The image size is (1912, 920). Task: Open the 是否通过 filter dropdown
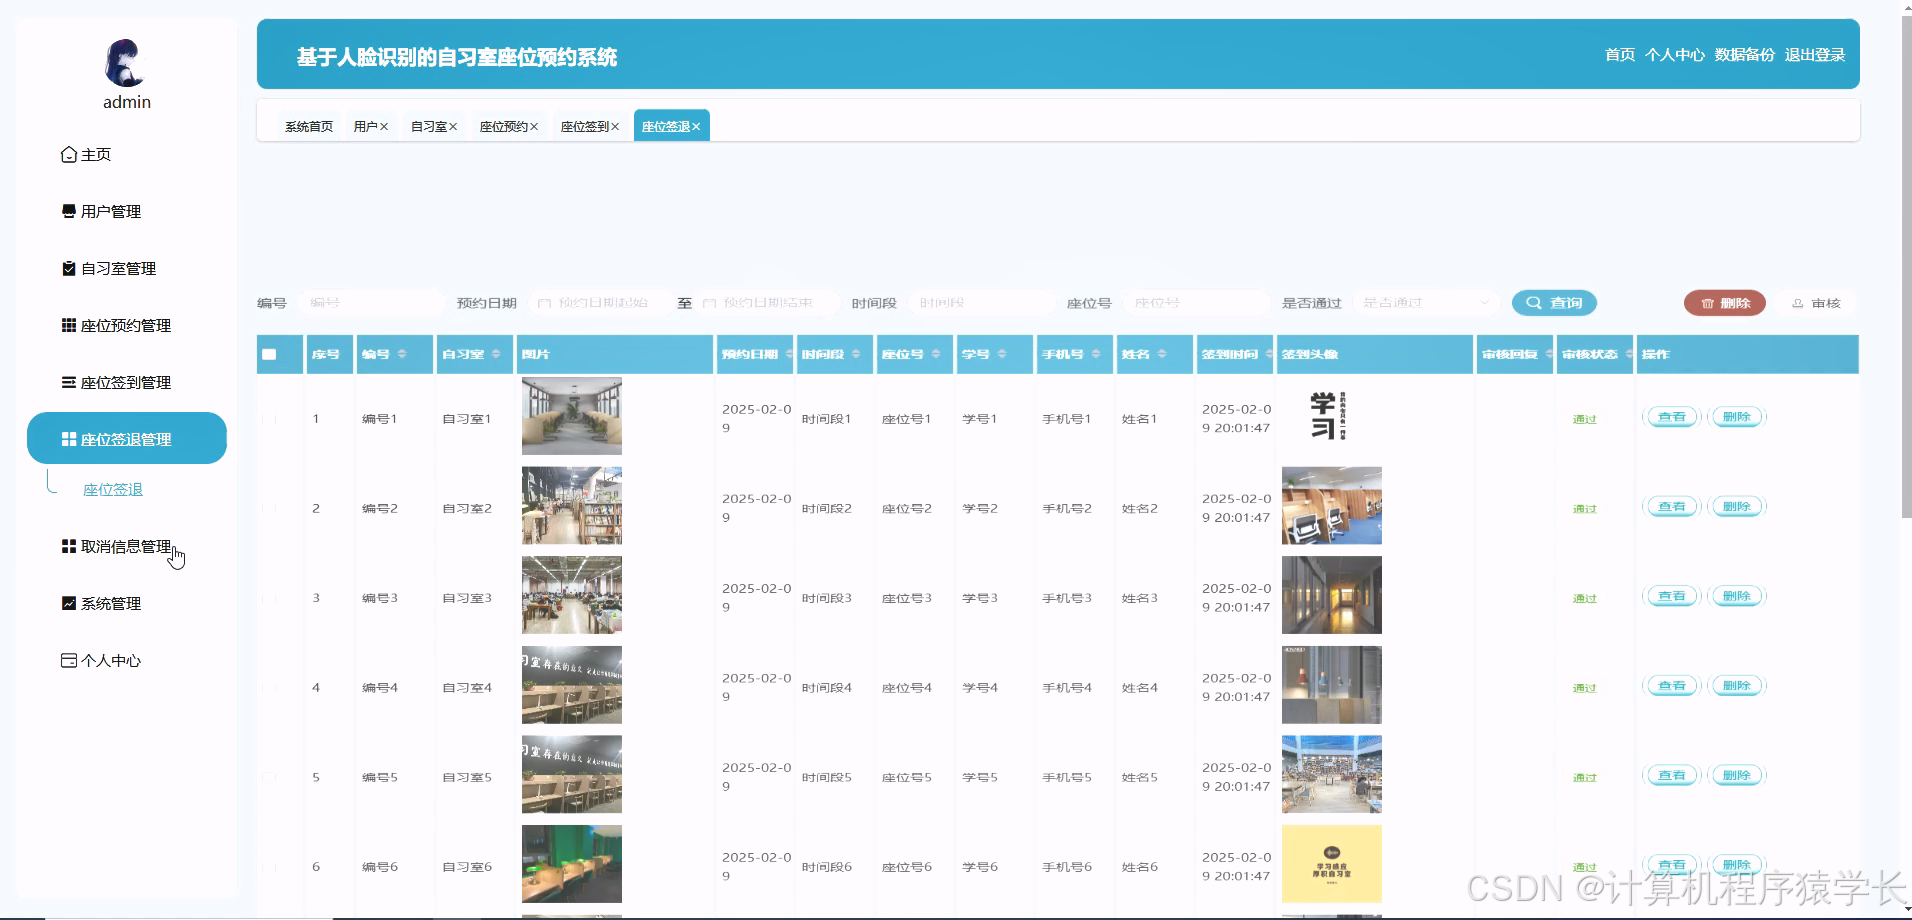pos(1427,303)
